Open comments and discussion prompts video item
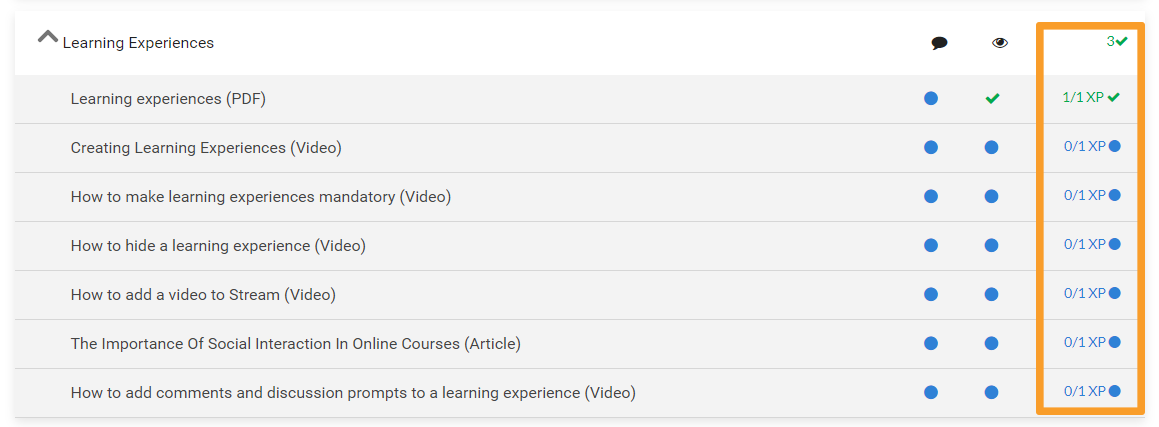This screenshot has width=1159, height=427. click(x=352, y=393)
